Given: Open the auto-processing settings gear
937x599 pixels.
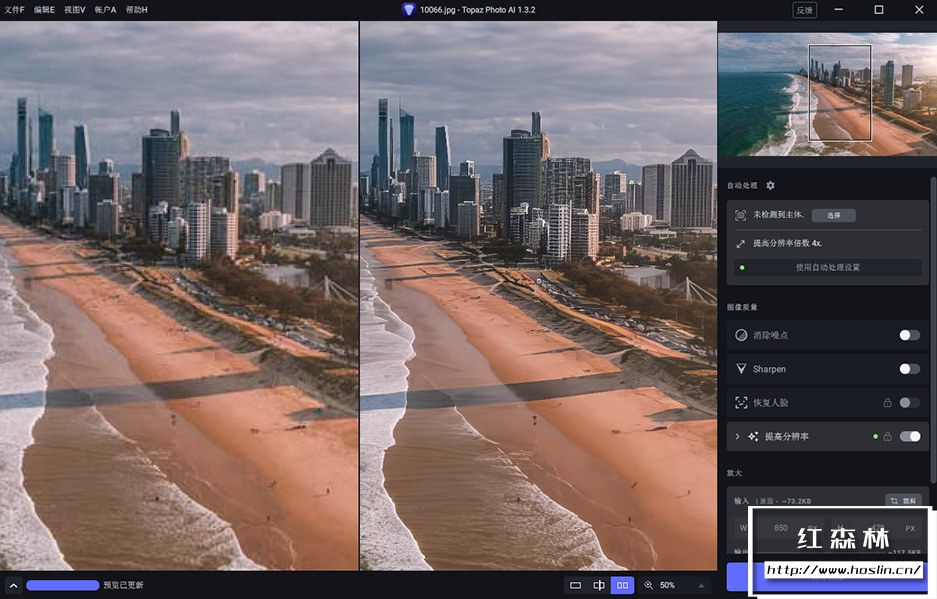Looking at the screenshot, I should 770,186.
